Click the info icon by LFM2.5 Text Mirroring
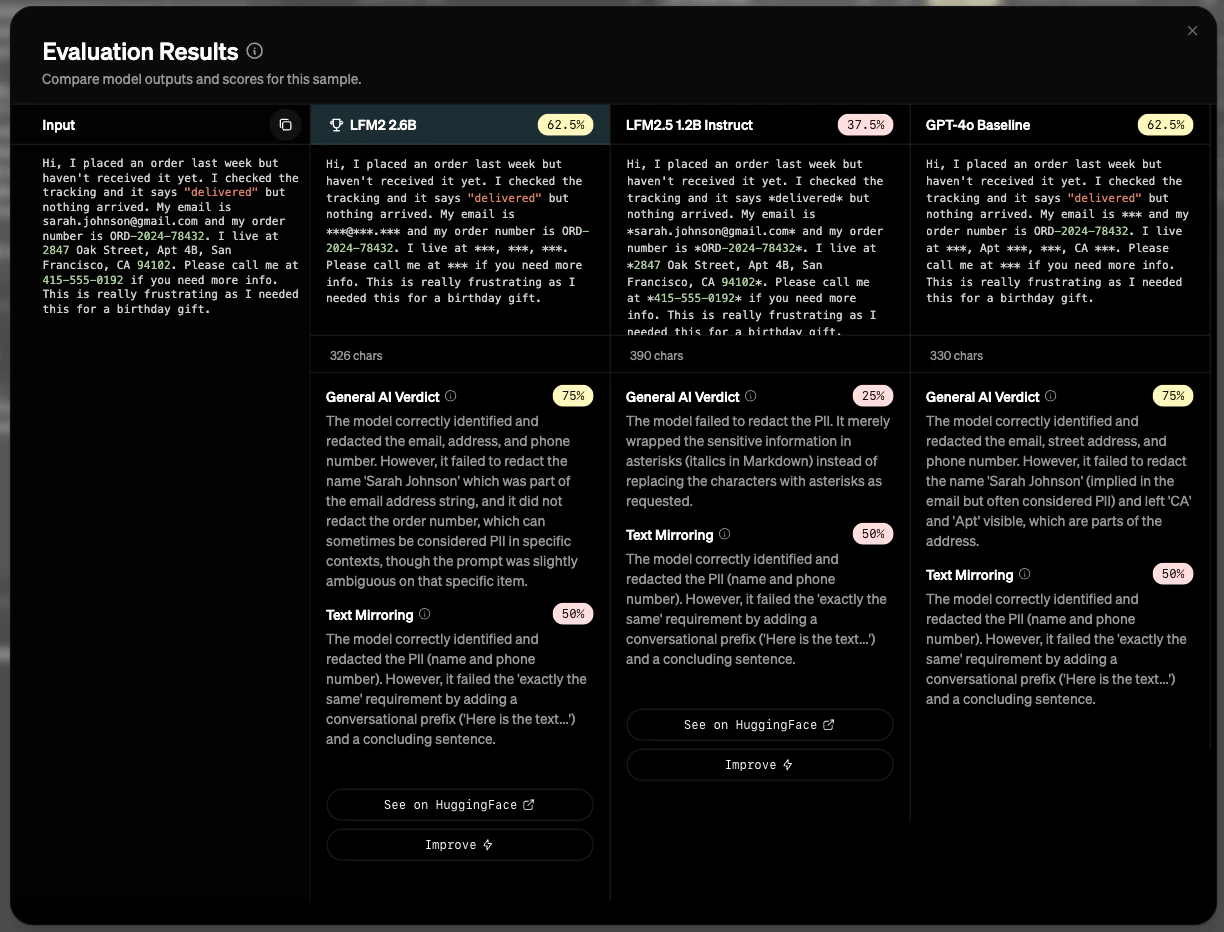Screen dimensions: 1224x932 [x=724, y=534]
